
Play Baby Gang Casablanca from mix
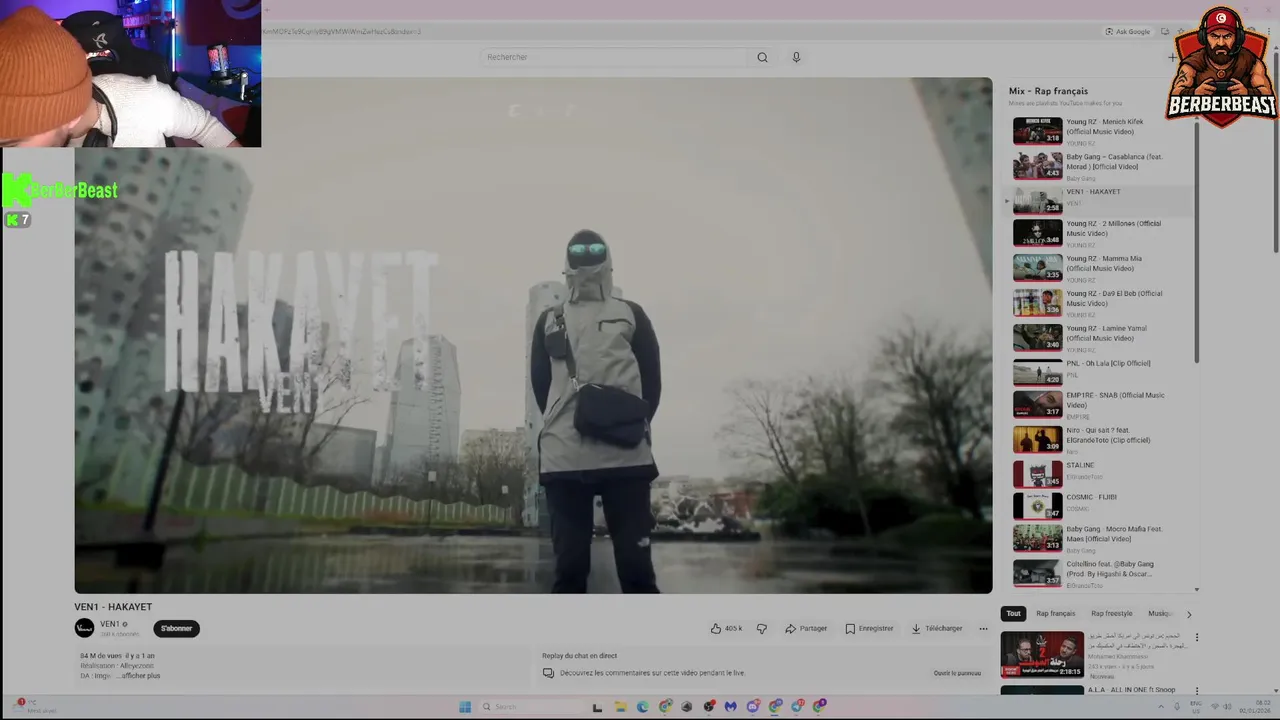[x=1100, y=166]
